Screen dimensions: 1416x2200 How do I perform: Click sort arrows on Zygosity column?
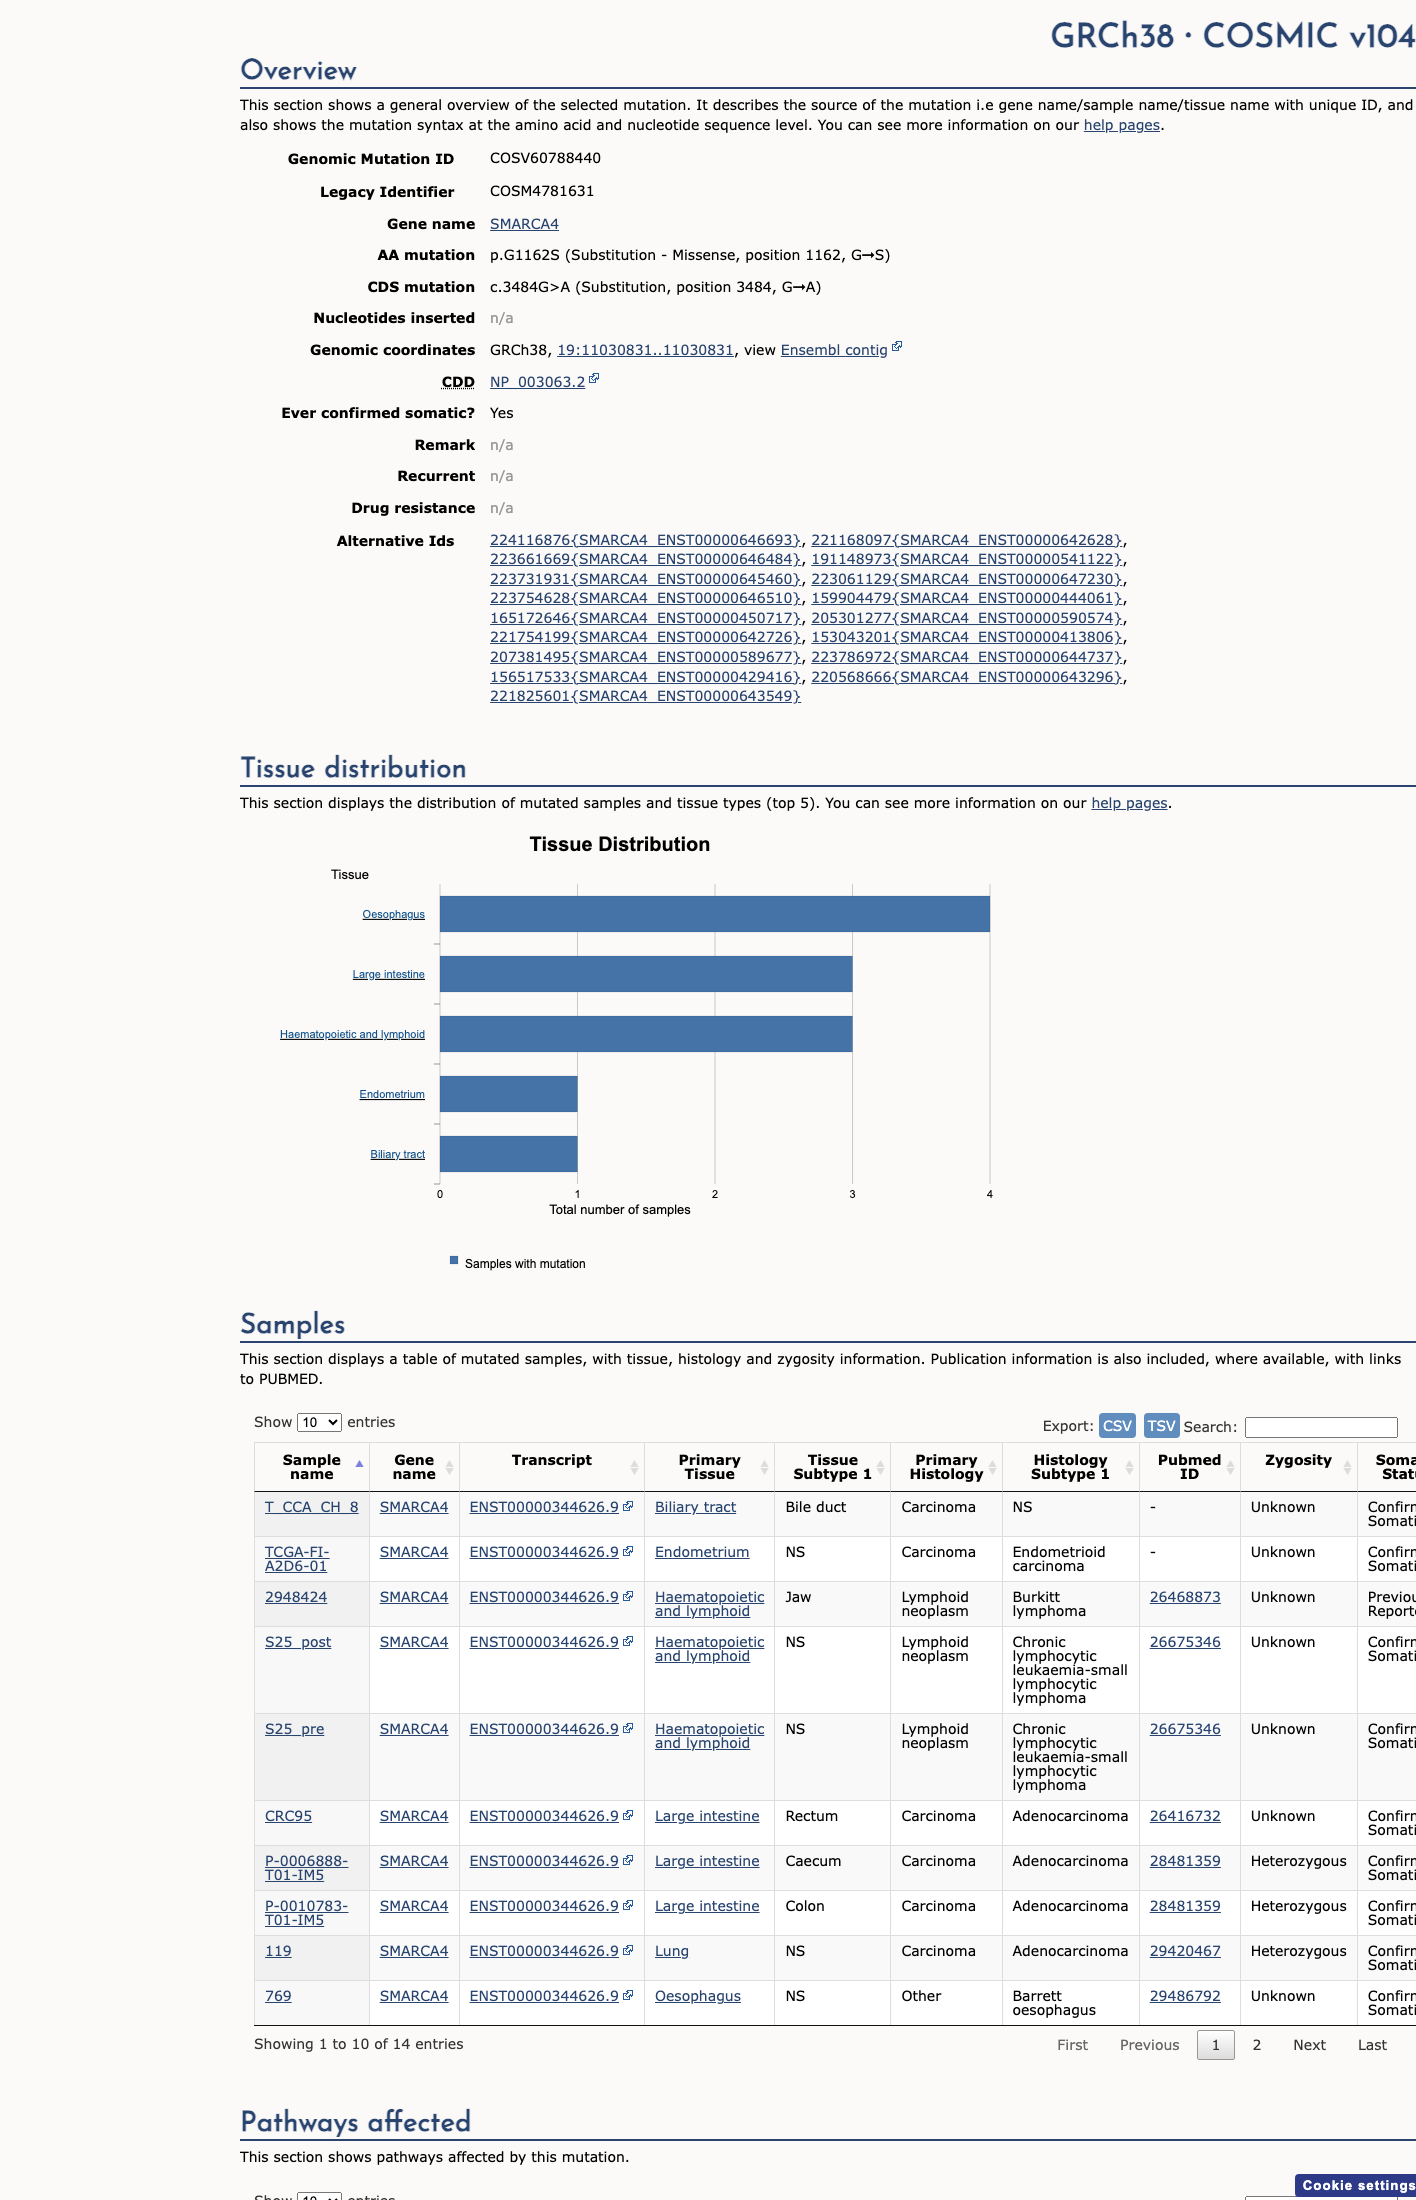1347,1467
